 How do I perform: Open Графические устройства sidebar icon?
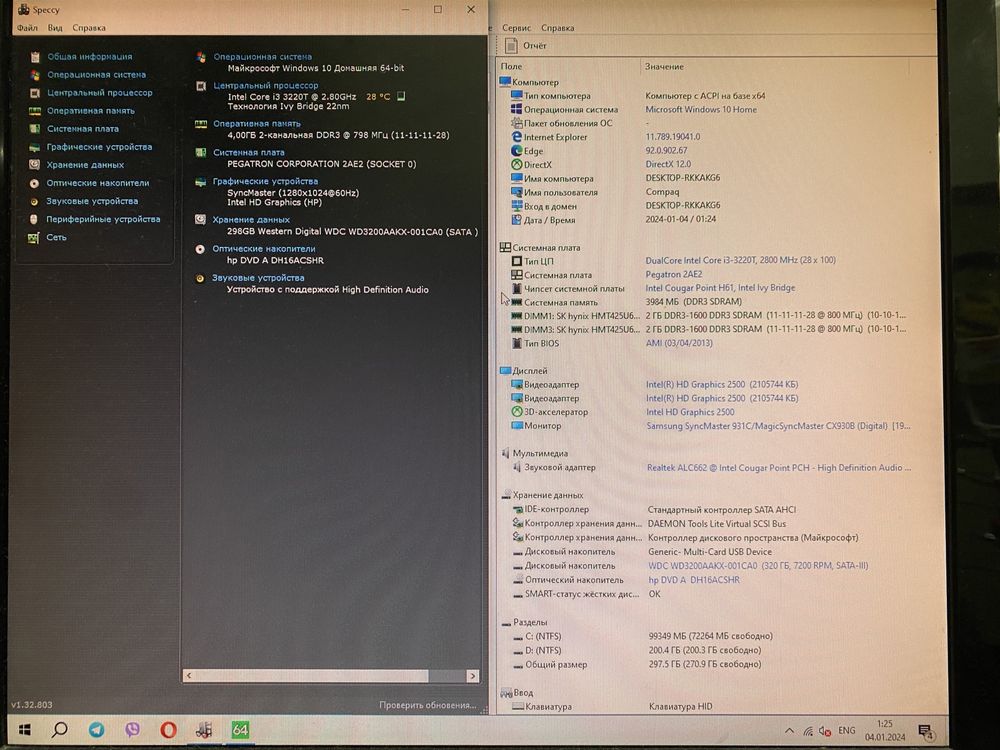(35, 147)
